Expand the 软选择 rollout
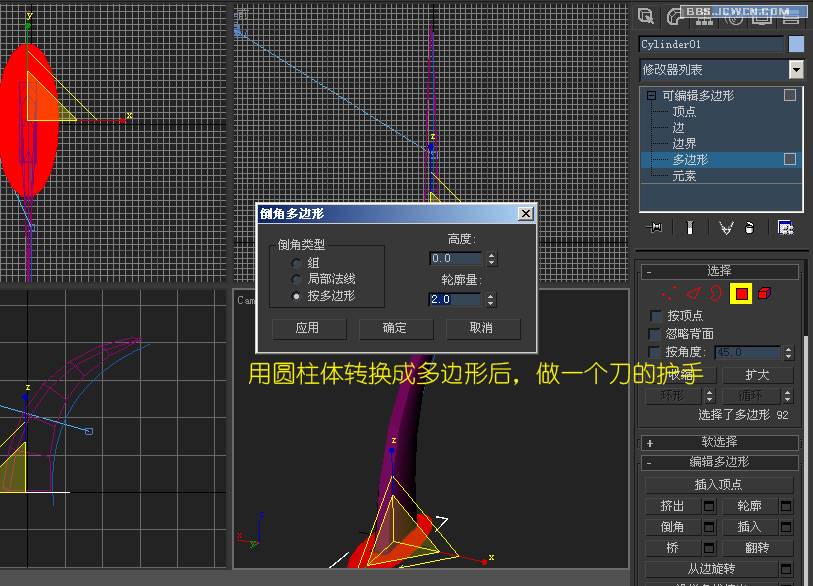 (x=650, y=443)
